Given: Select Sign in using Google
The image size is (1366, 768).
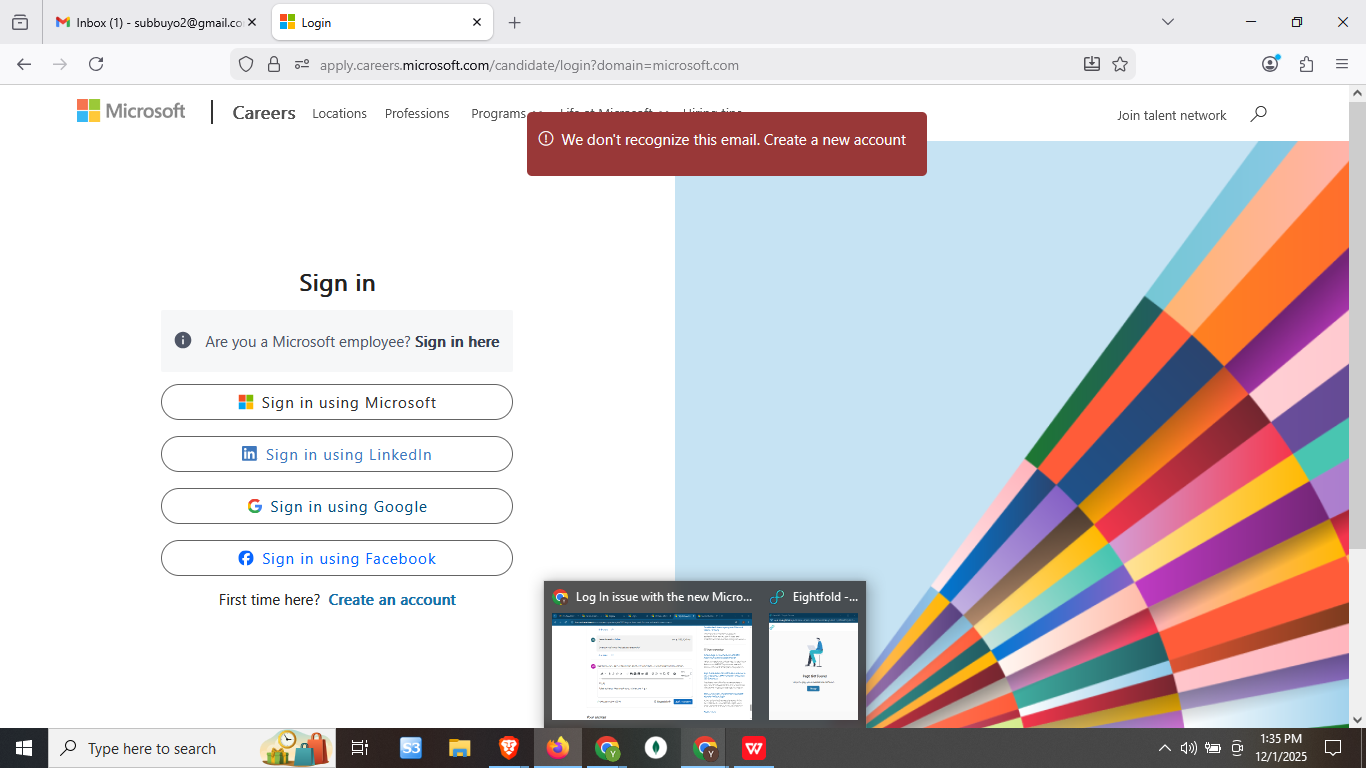Looking at the screenshot, I should pos(336,506).
